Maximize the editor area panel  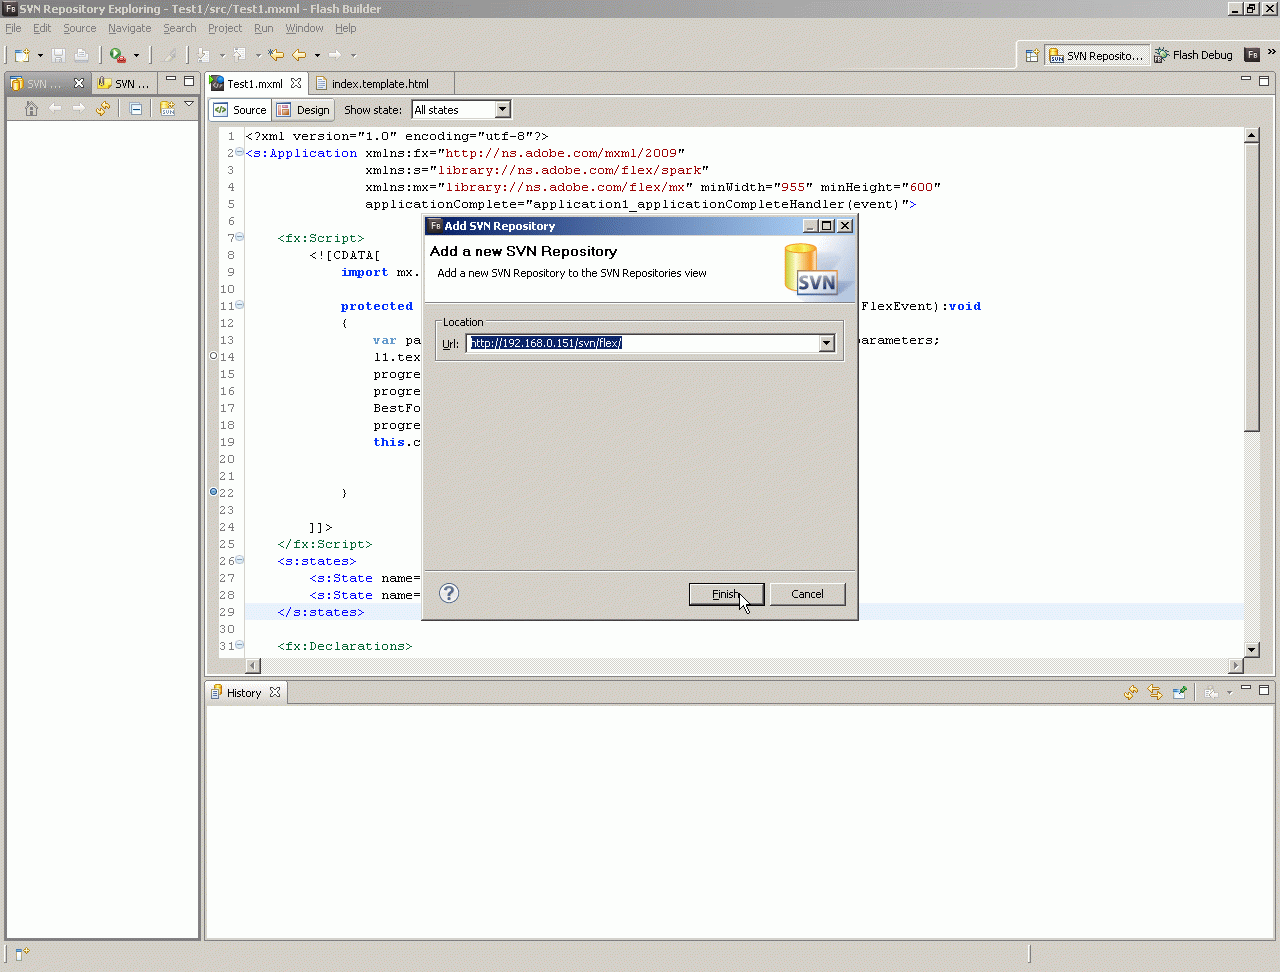point(1264,80)
